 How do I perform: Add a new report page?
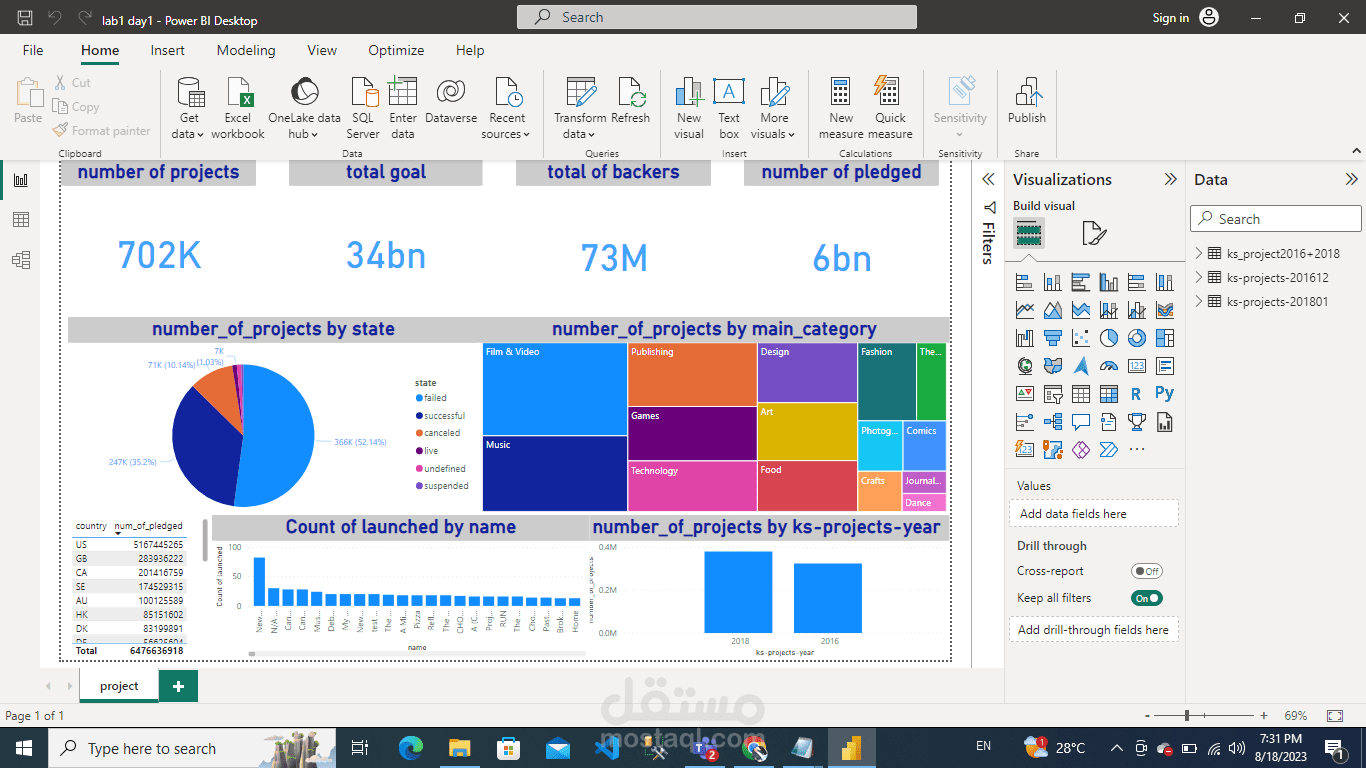click(178, 686)
